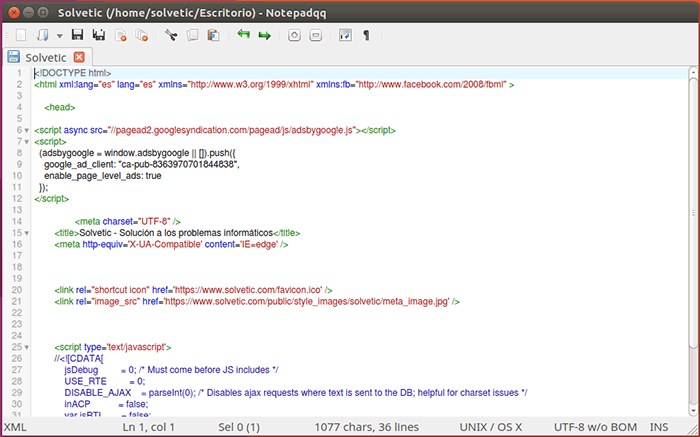Click 'DISABLE_AJAX' on line 29
This screenshot has width=700, height=437.
98,393
